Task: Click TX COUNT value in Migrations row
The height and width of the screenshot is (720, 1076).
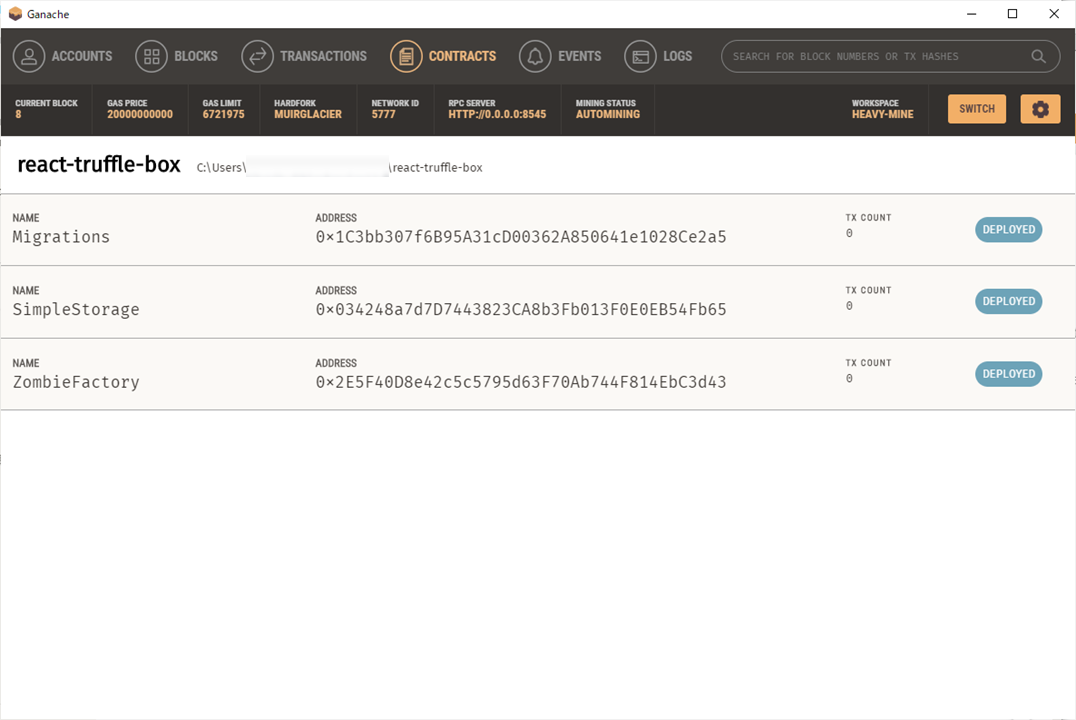Action: click(x=850, y=233)
